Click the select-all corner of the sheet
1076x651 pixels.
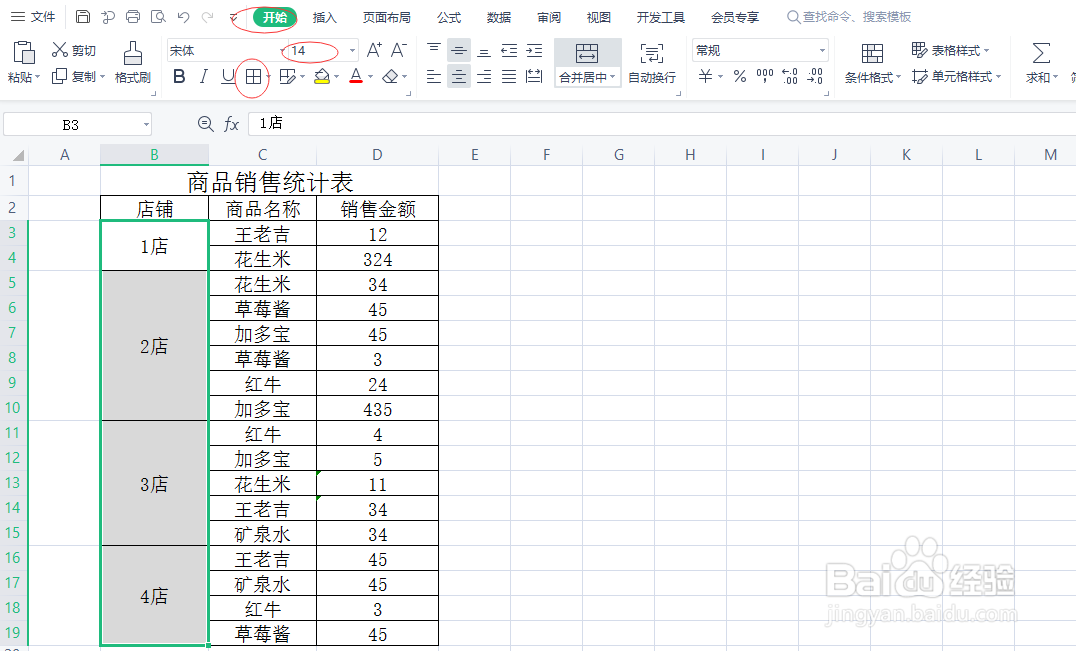coord(16,155)
